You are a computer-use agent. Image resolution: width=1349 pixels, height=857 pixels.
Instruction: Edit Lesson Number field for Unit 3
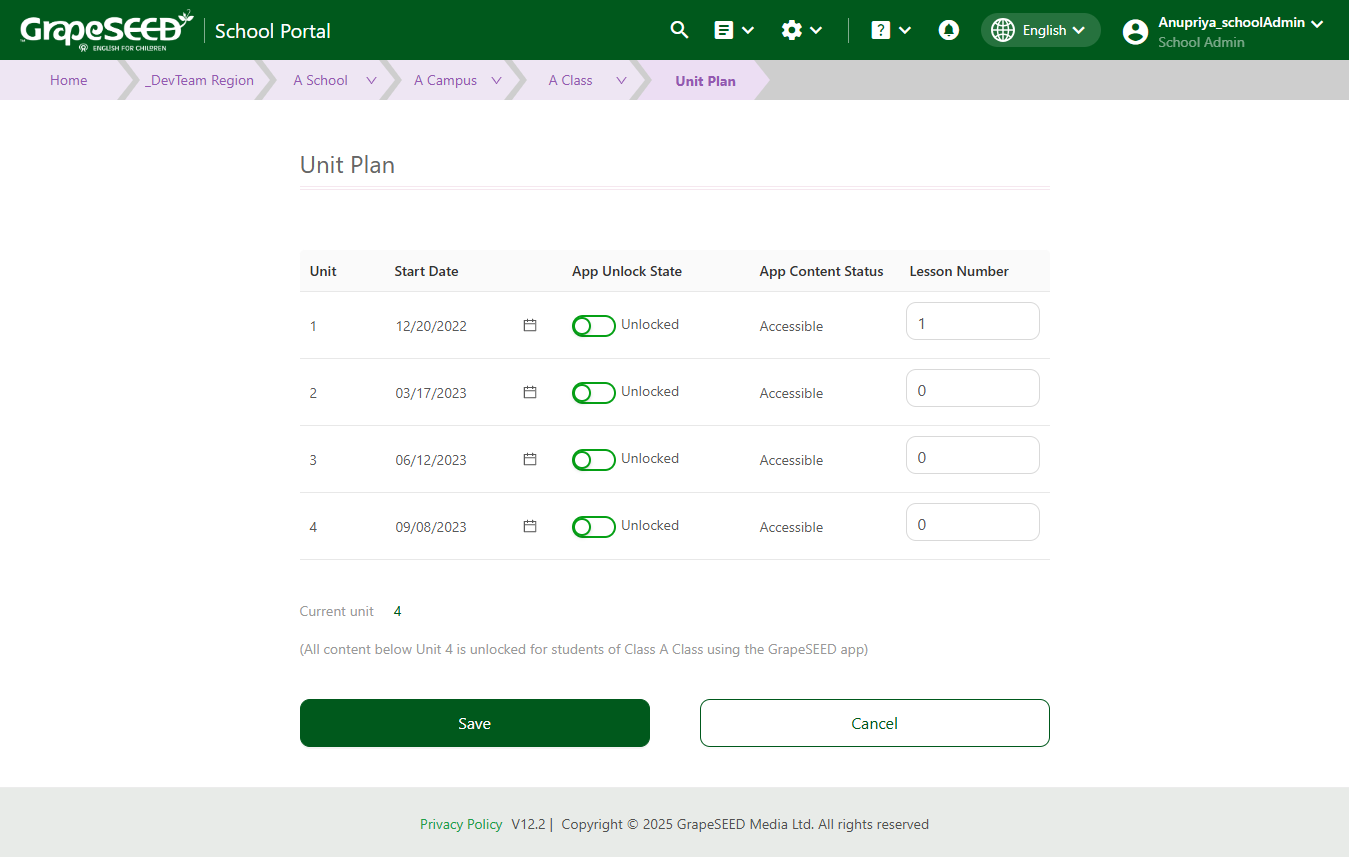(973, 455)
